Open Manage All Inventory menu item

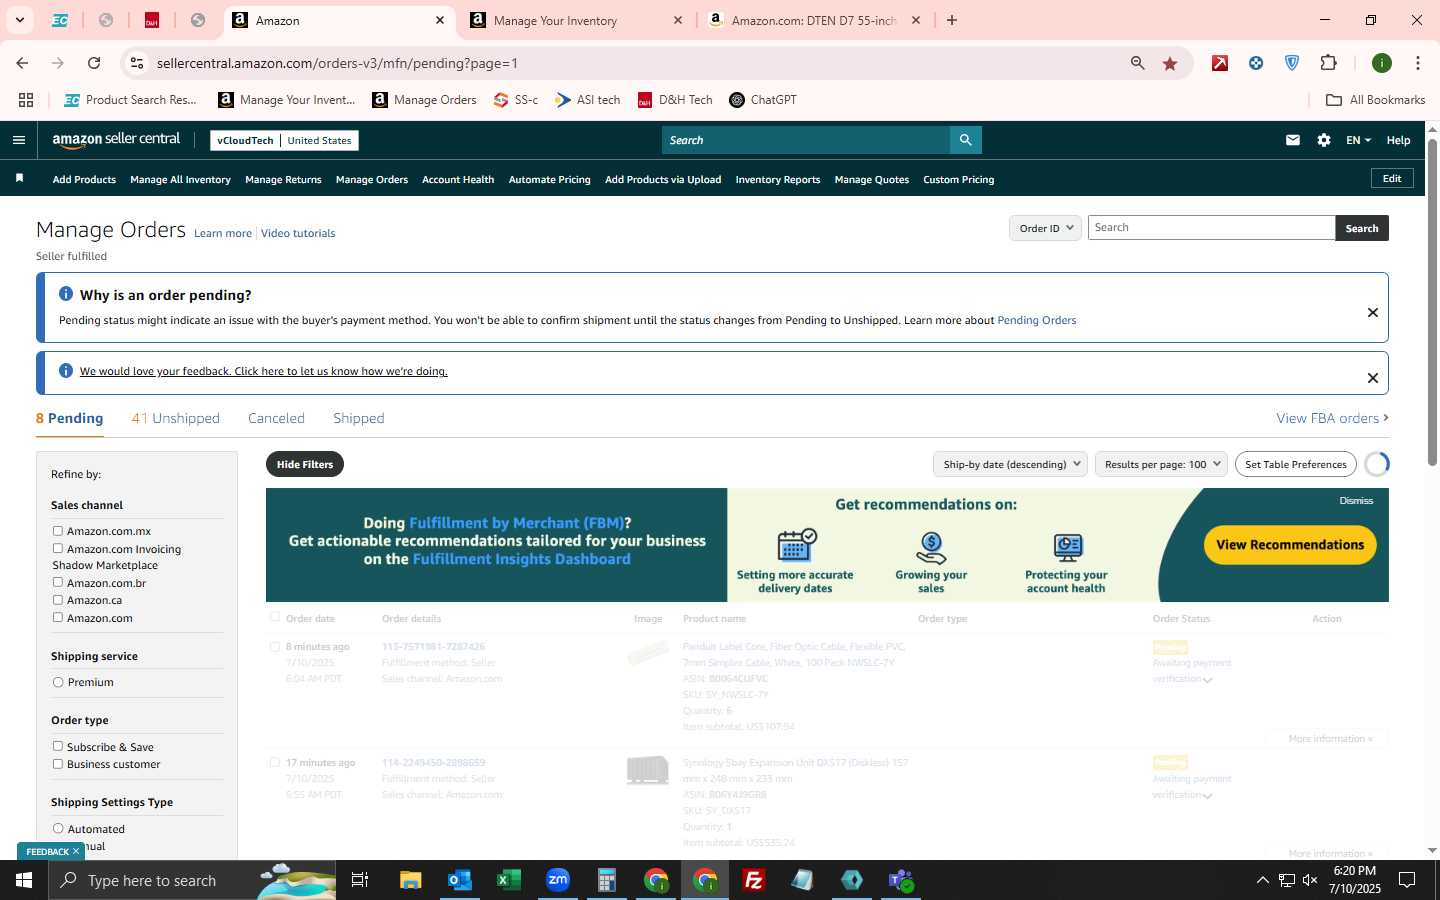pos(180,180)
